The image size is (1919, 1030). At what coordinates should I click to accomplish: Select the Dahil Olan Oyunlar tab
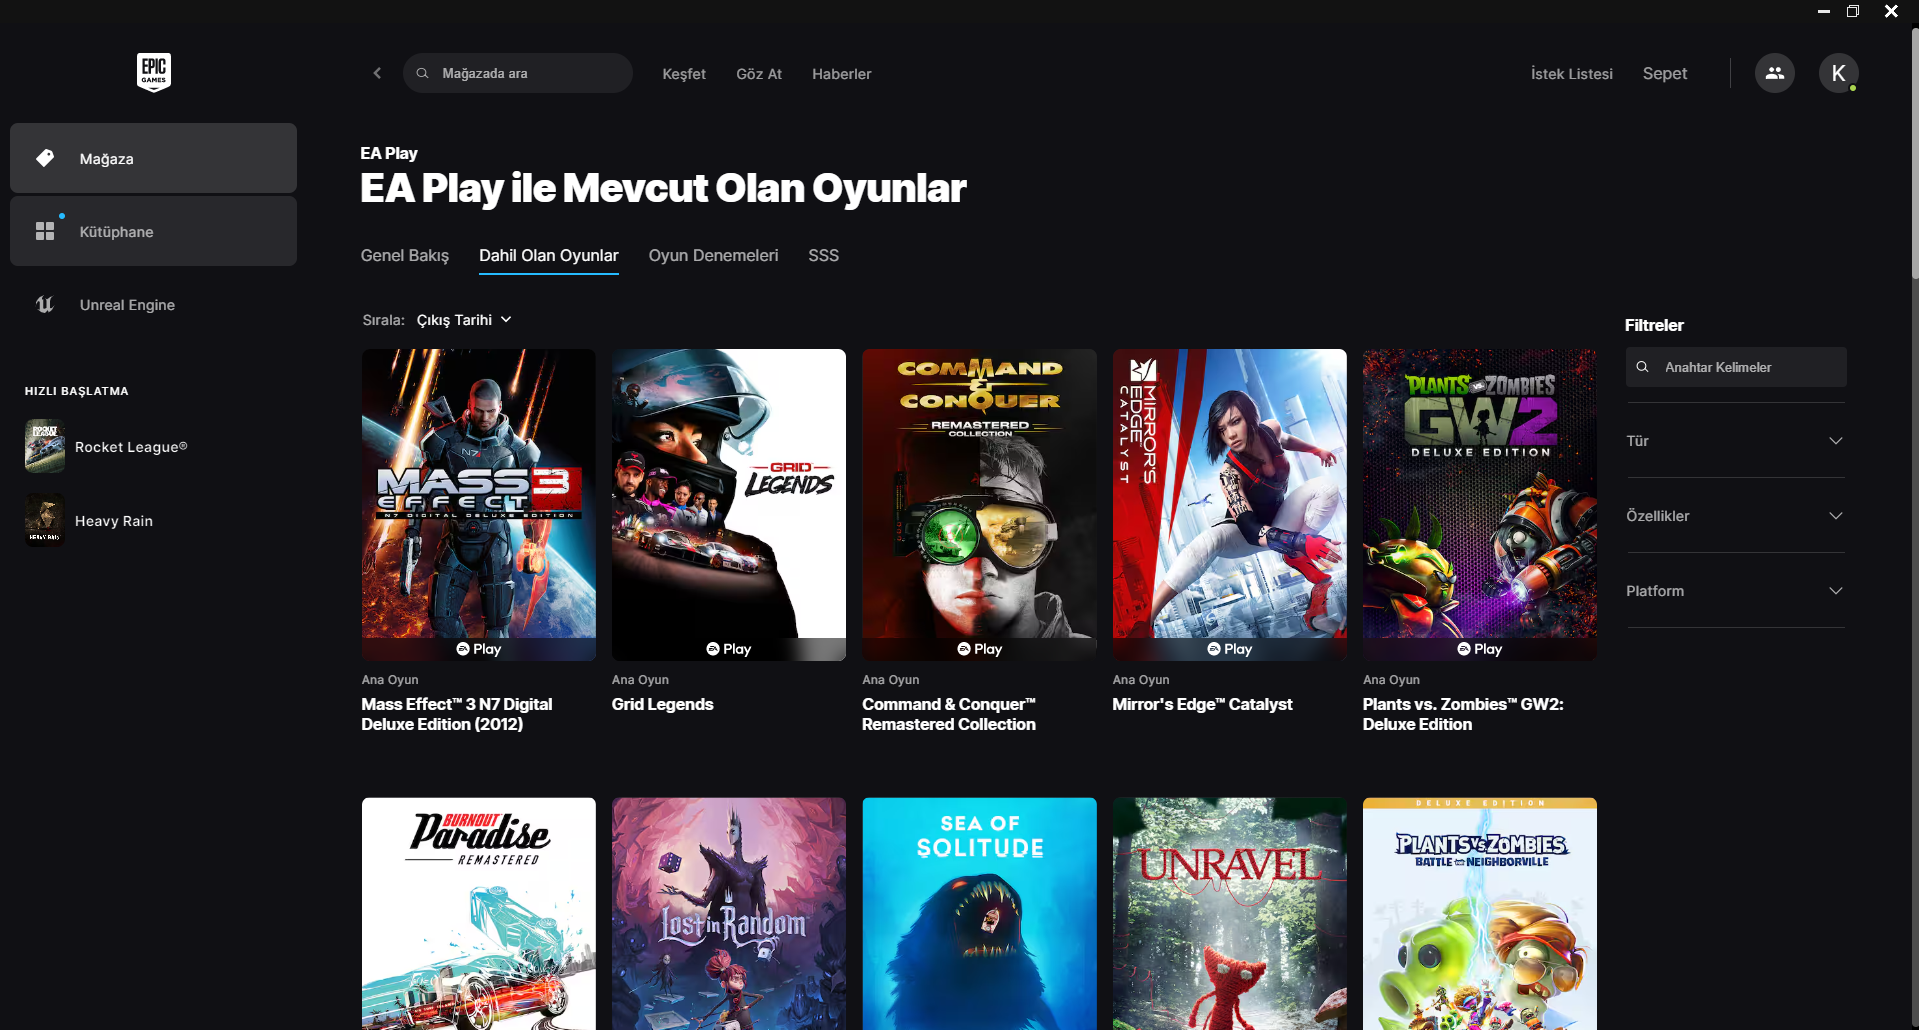click(549, 256)
